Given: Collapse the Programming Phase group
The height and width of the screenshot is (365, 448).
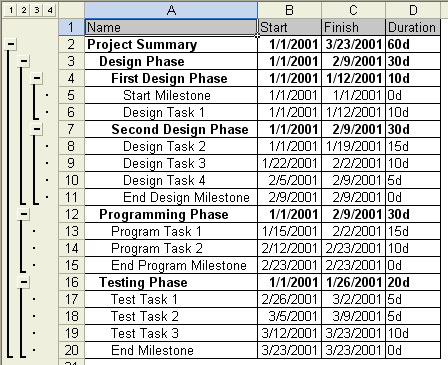Looking at the screenshot, I should click(24, 214).
